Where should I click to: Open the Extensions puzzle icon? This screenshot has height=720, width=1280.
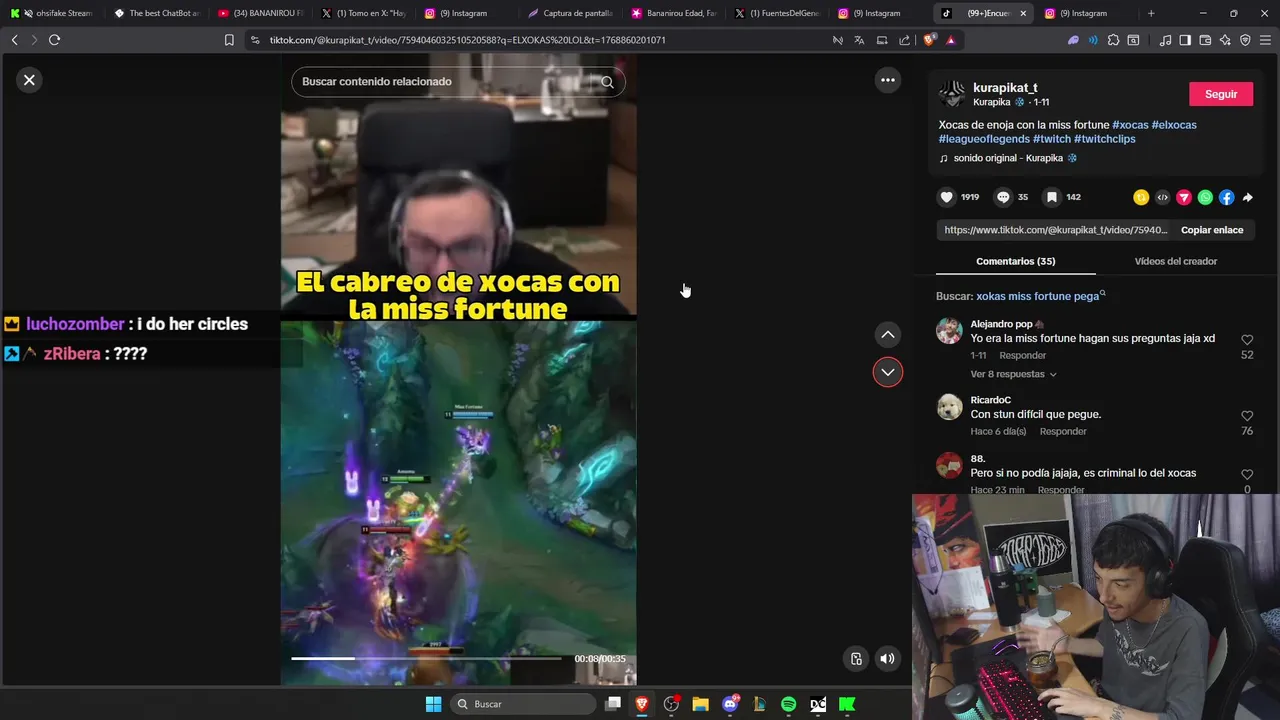click(x=1113, y=40)
